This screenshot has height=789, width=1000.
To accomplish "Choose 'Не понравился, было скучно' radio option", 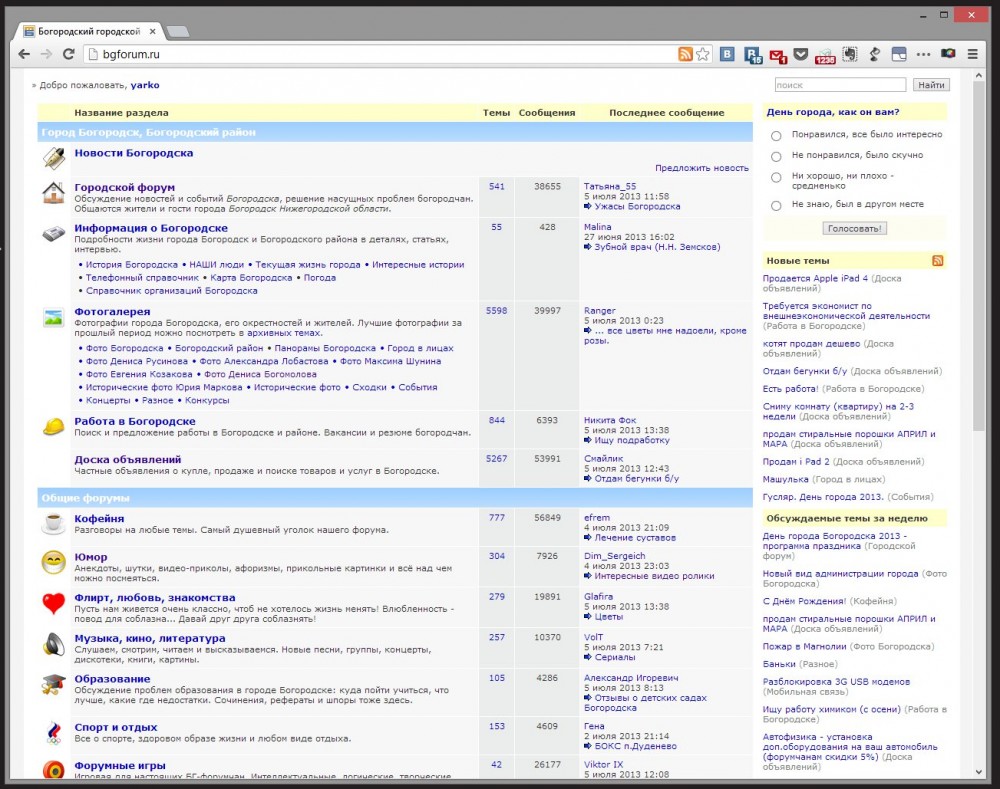I will 776,156.
